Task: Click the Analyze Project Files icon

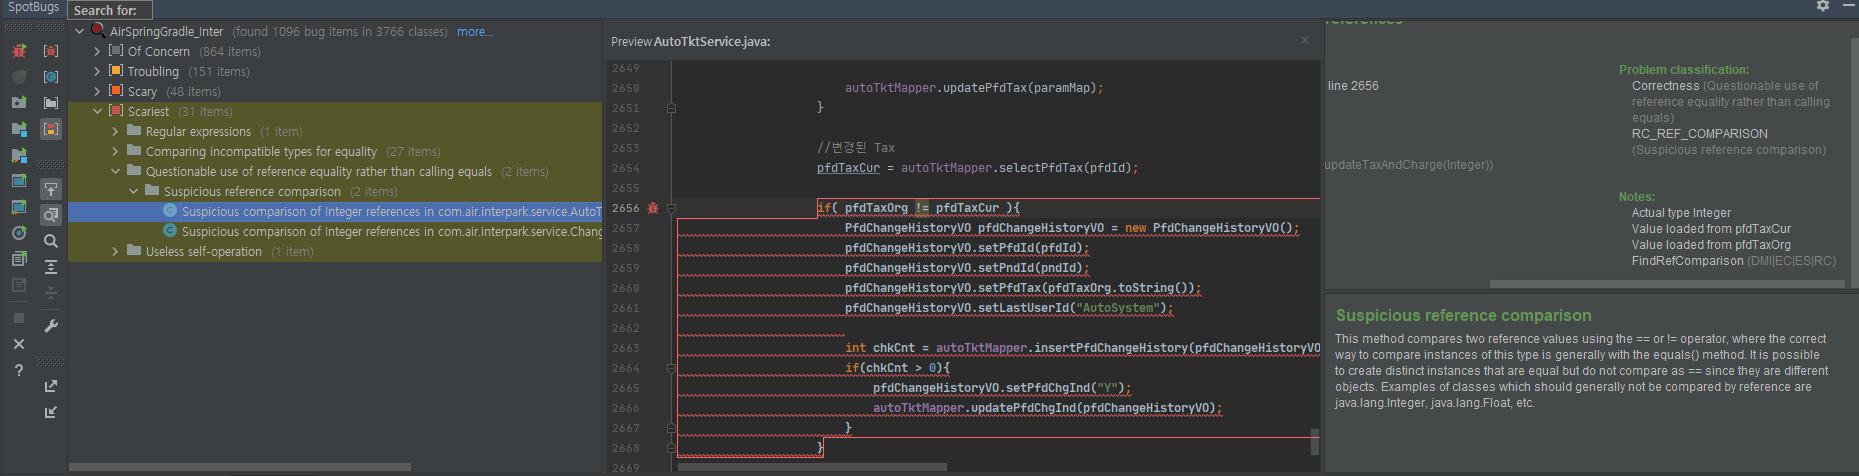Action: 19,155
